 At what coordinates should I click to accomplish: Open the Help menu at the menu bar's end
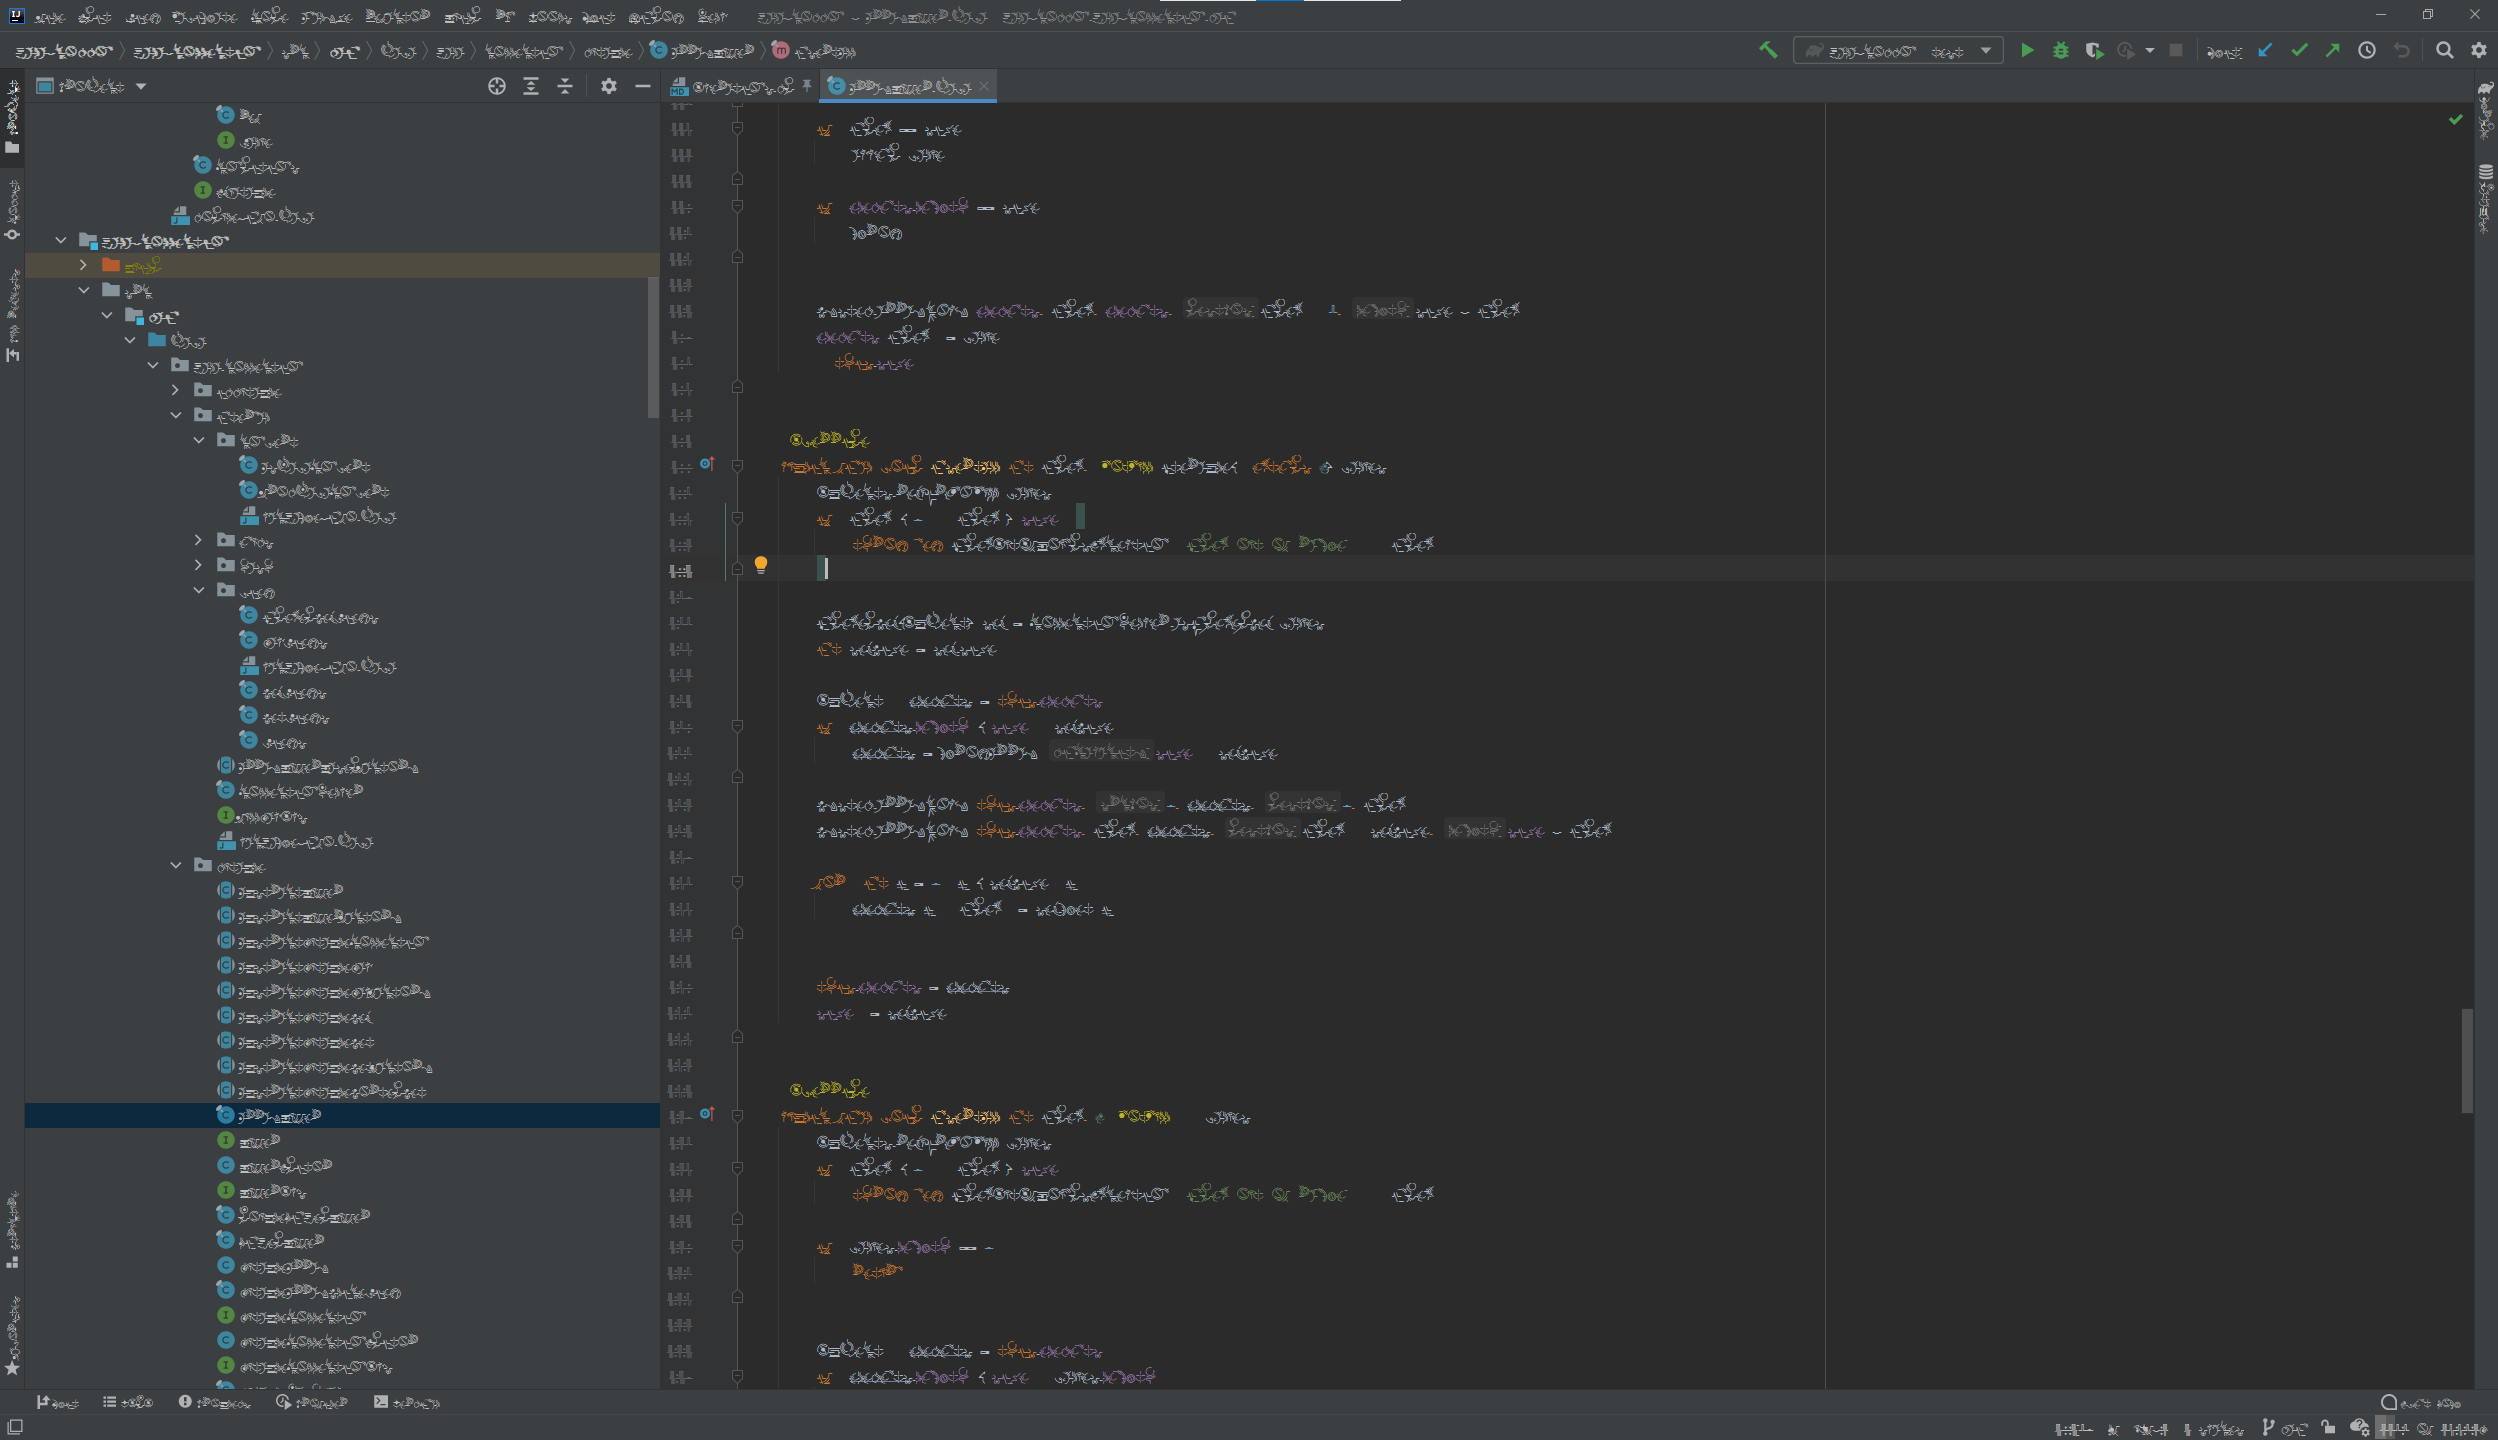pos(712,17)
